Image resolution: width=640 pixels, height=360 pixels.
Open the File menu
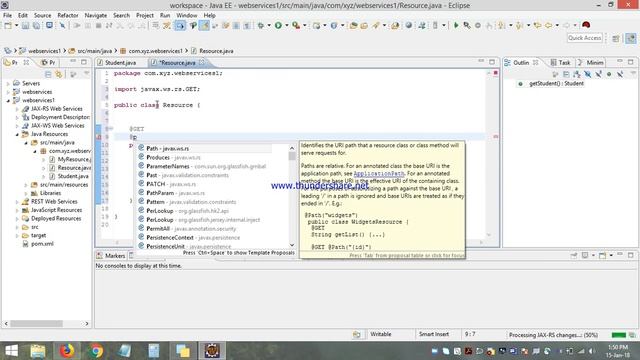point(7,16)
